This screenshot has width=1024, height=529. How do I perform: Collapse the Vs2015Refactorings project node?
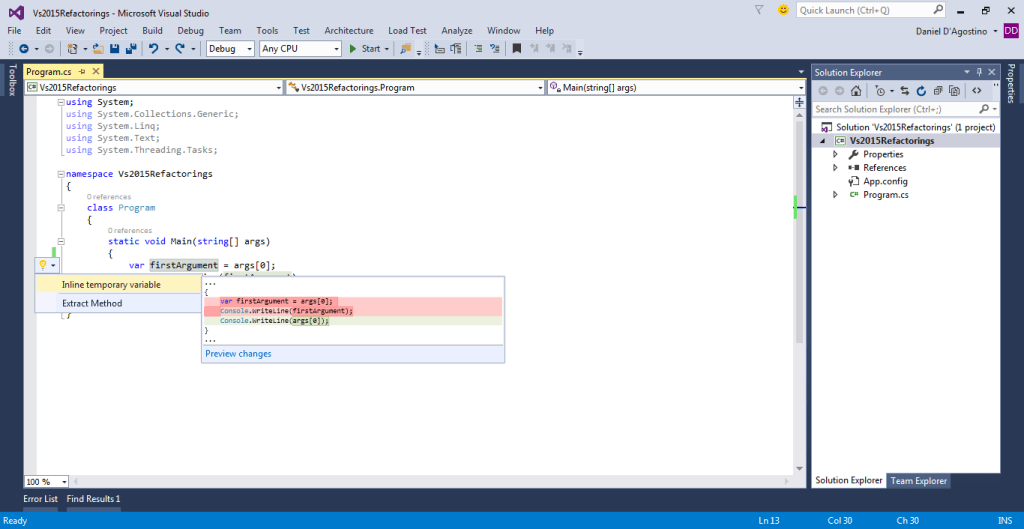point(823,141)
